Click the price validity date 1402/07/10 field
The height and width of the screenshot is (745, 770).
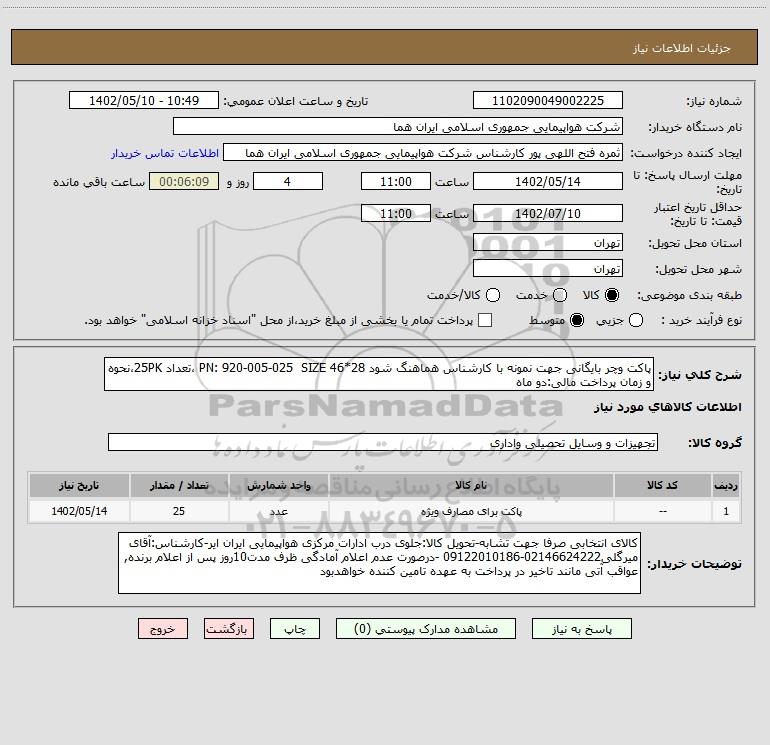547,214
